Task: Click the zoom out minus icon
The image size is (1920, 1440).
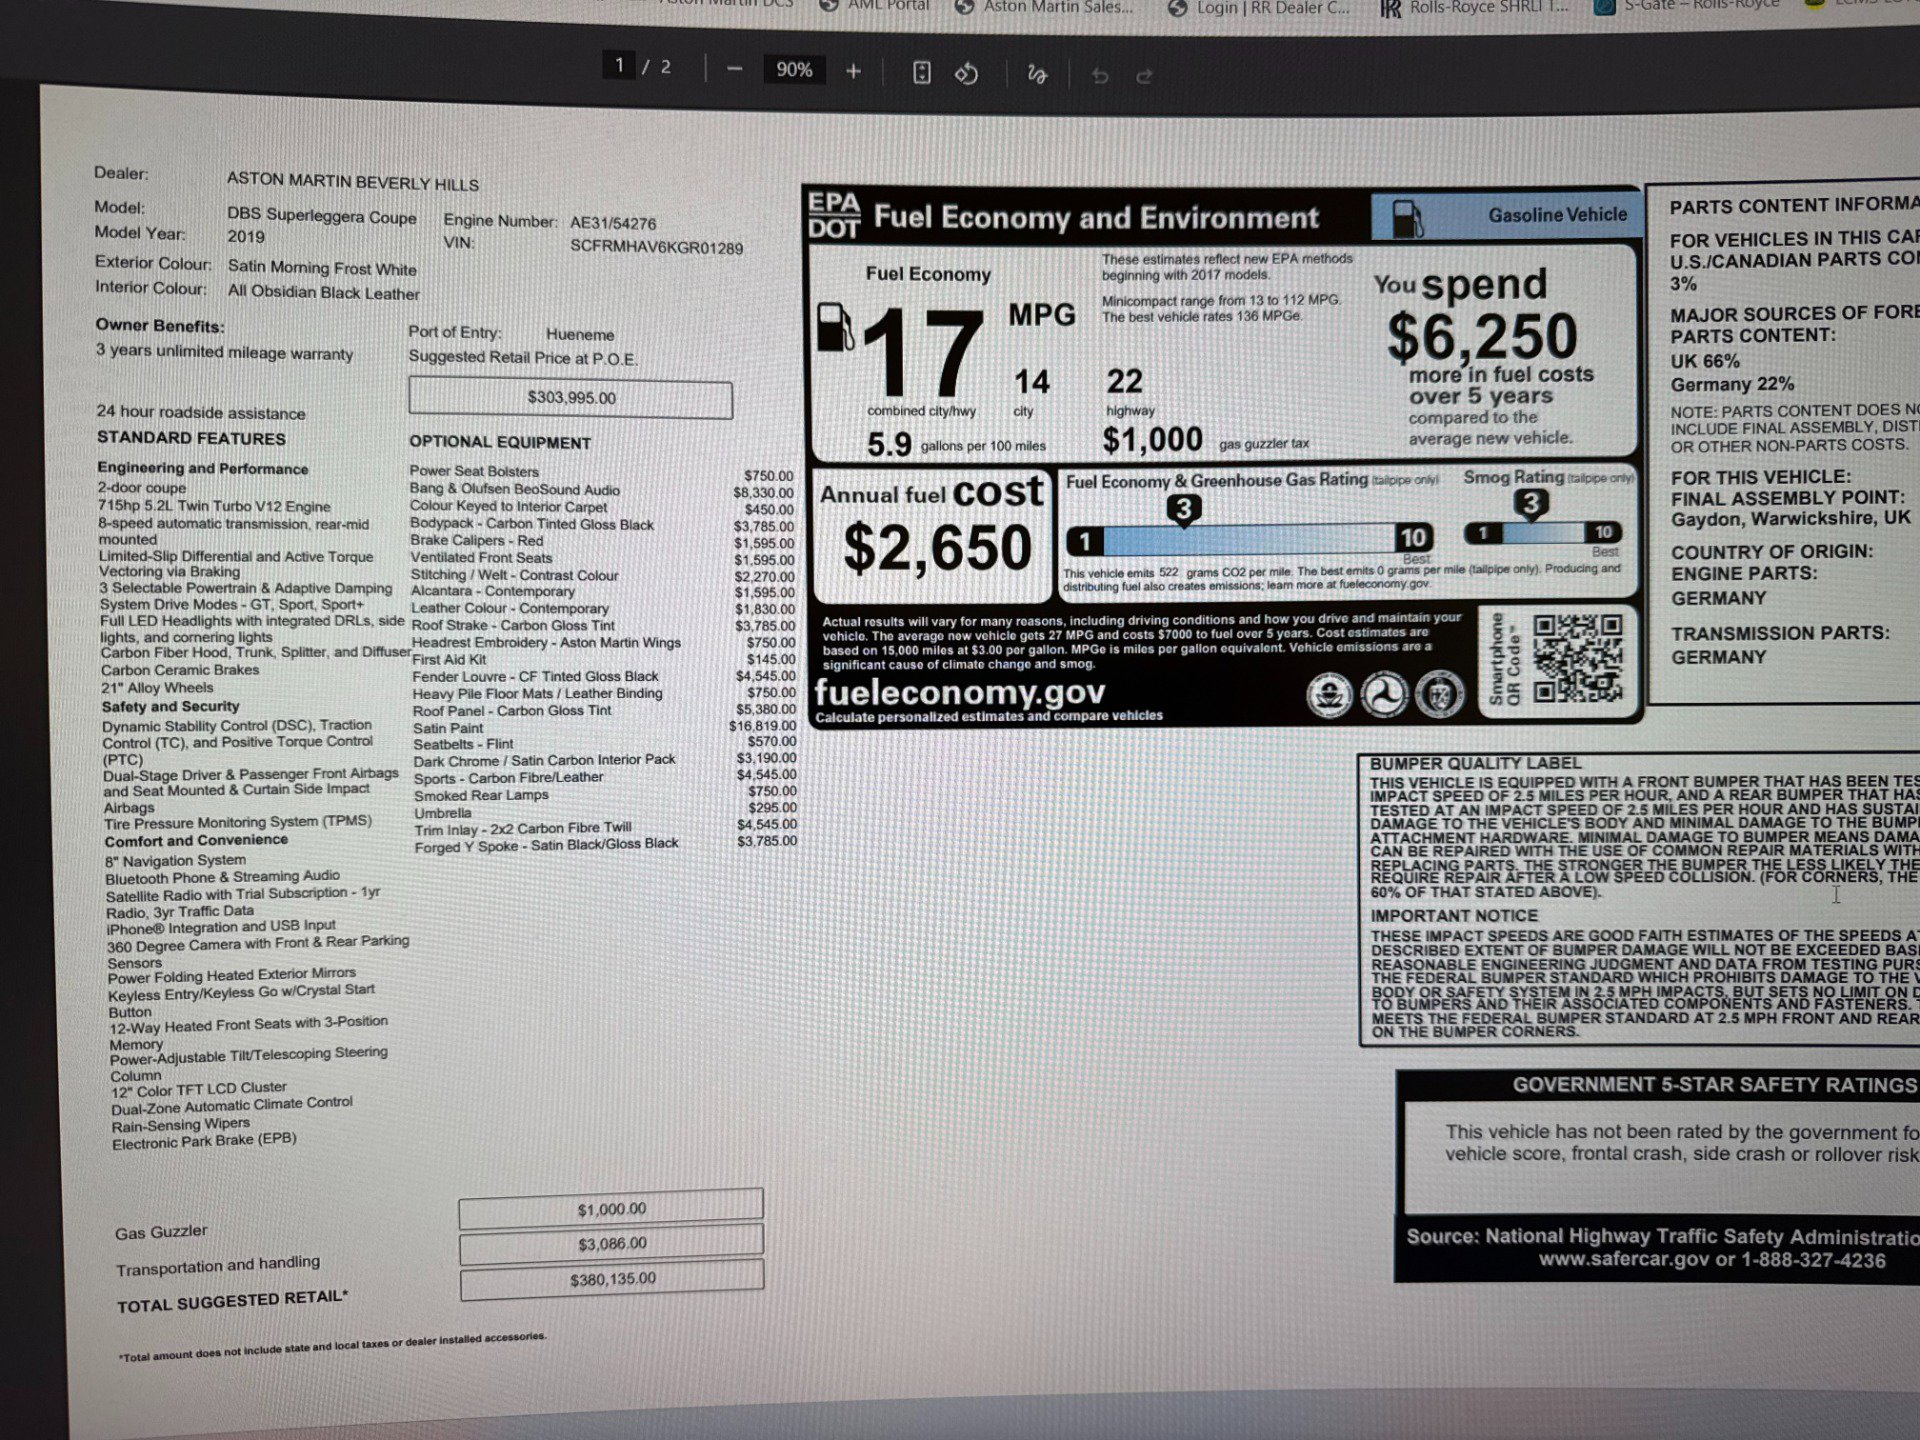Action: point(735,70)
